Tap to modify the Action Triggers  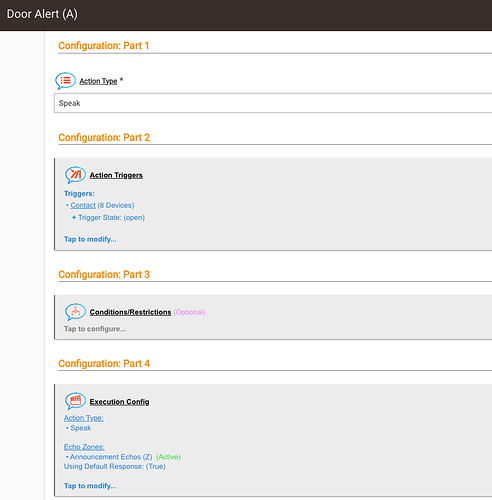click(90, 239)
